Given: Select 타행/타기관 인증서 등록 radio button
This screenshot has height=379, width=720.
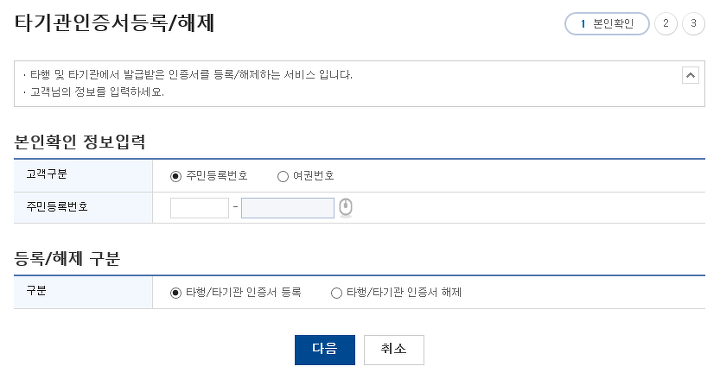Looking at the screenshot, I should (x=175, y=293).
